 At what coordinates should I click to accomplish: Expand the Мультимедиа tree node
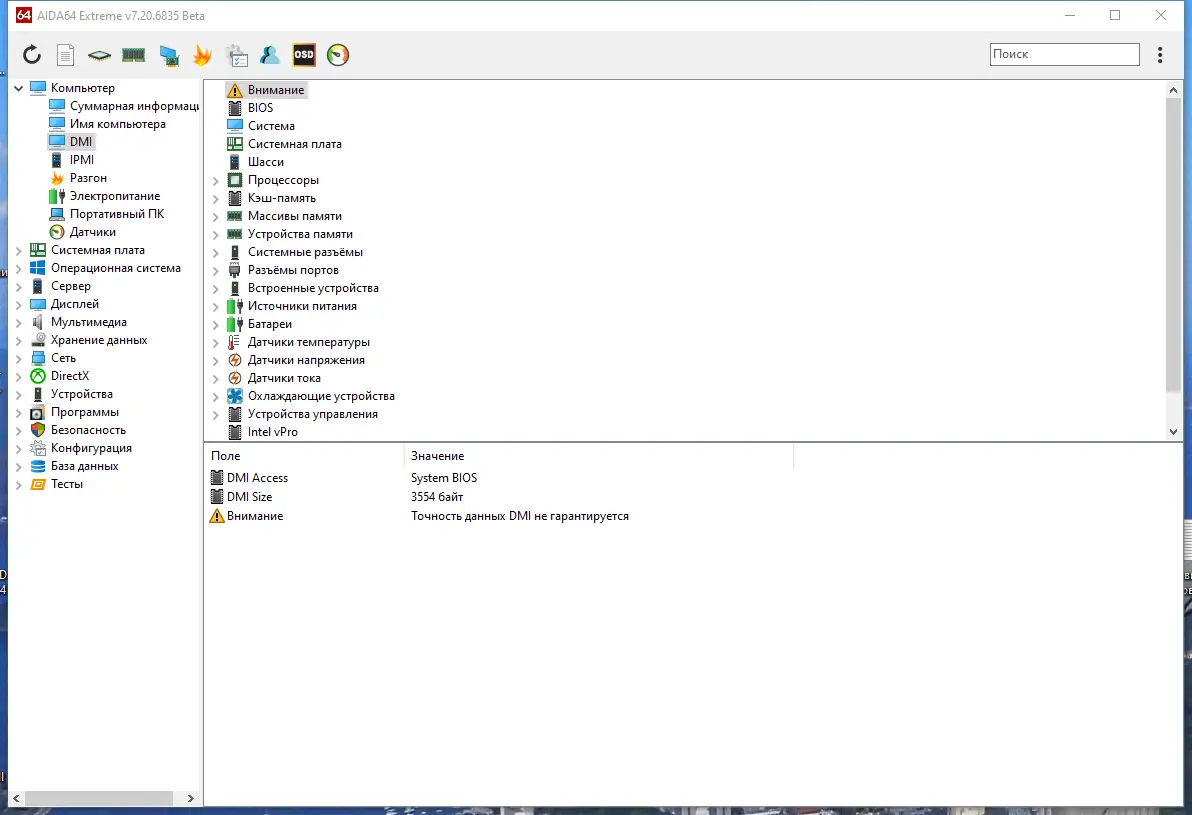tap(19, 322)
